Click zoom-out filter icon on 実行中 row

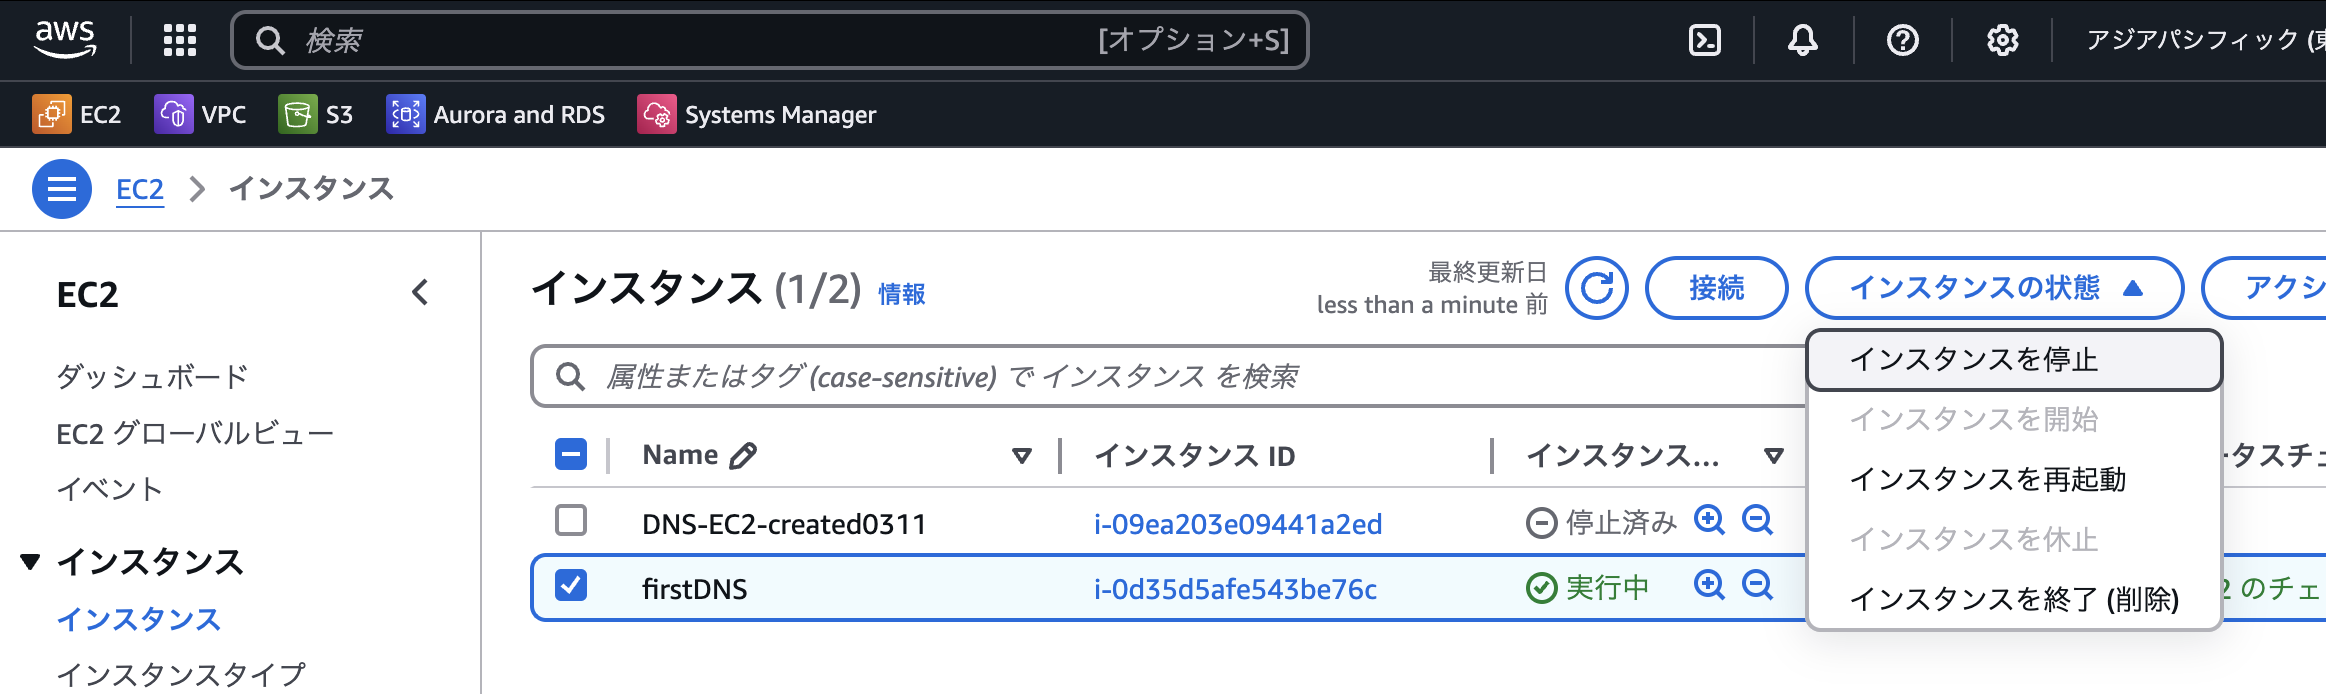point(1757,585)
